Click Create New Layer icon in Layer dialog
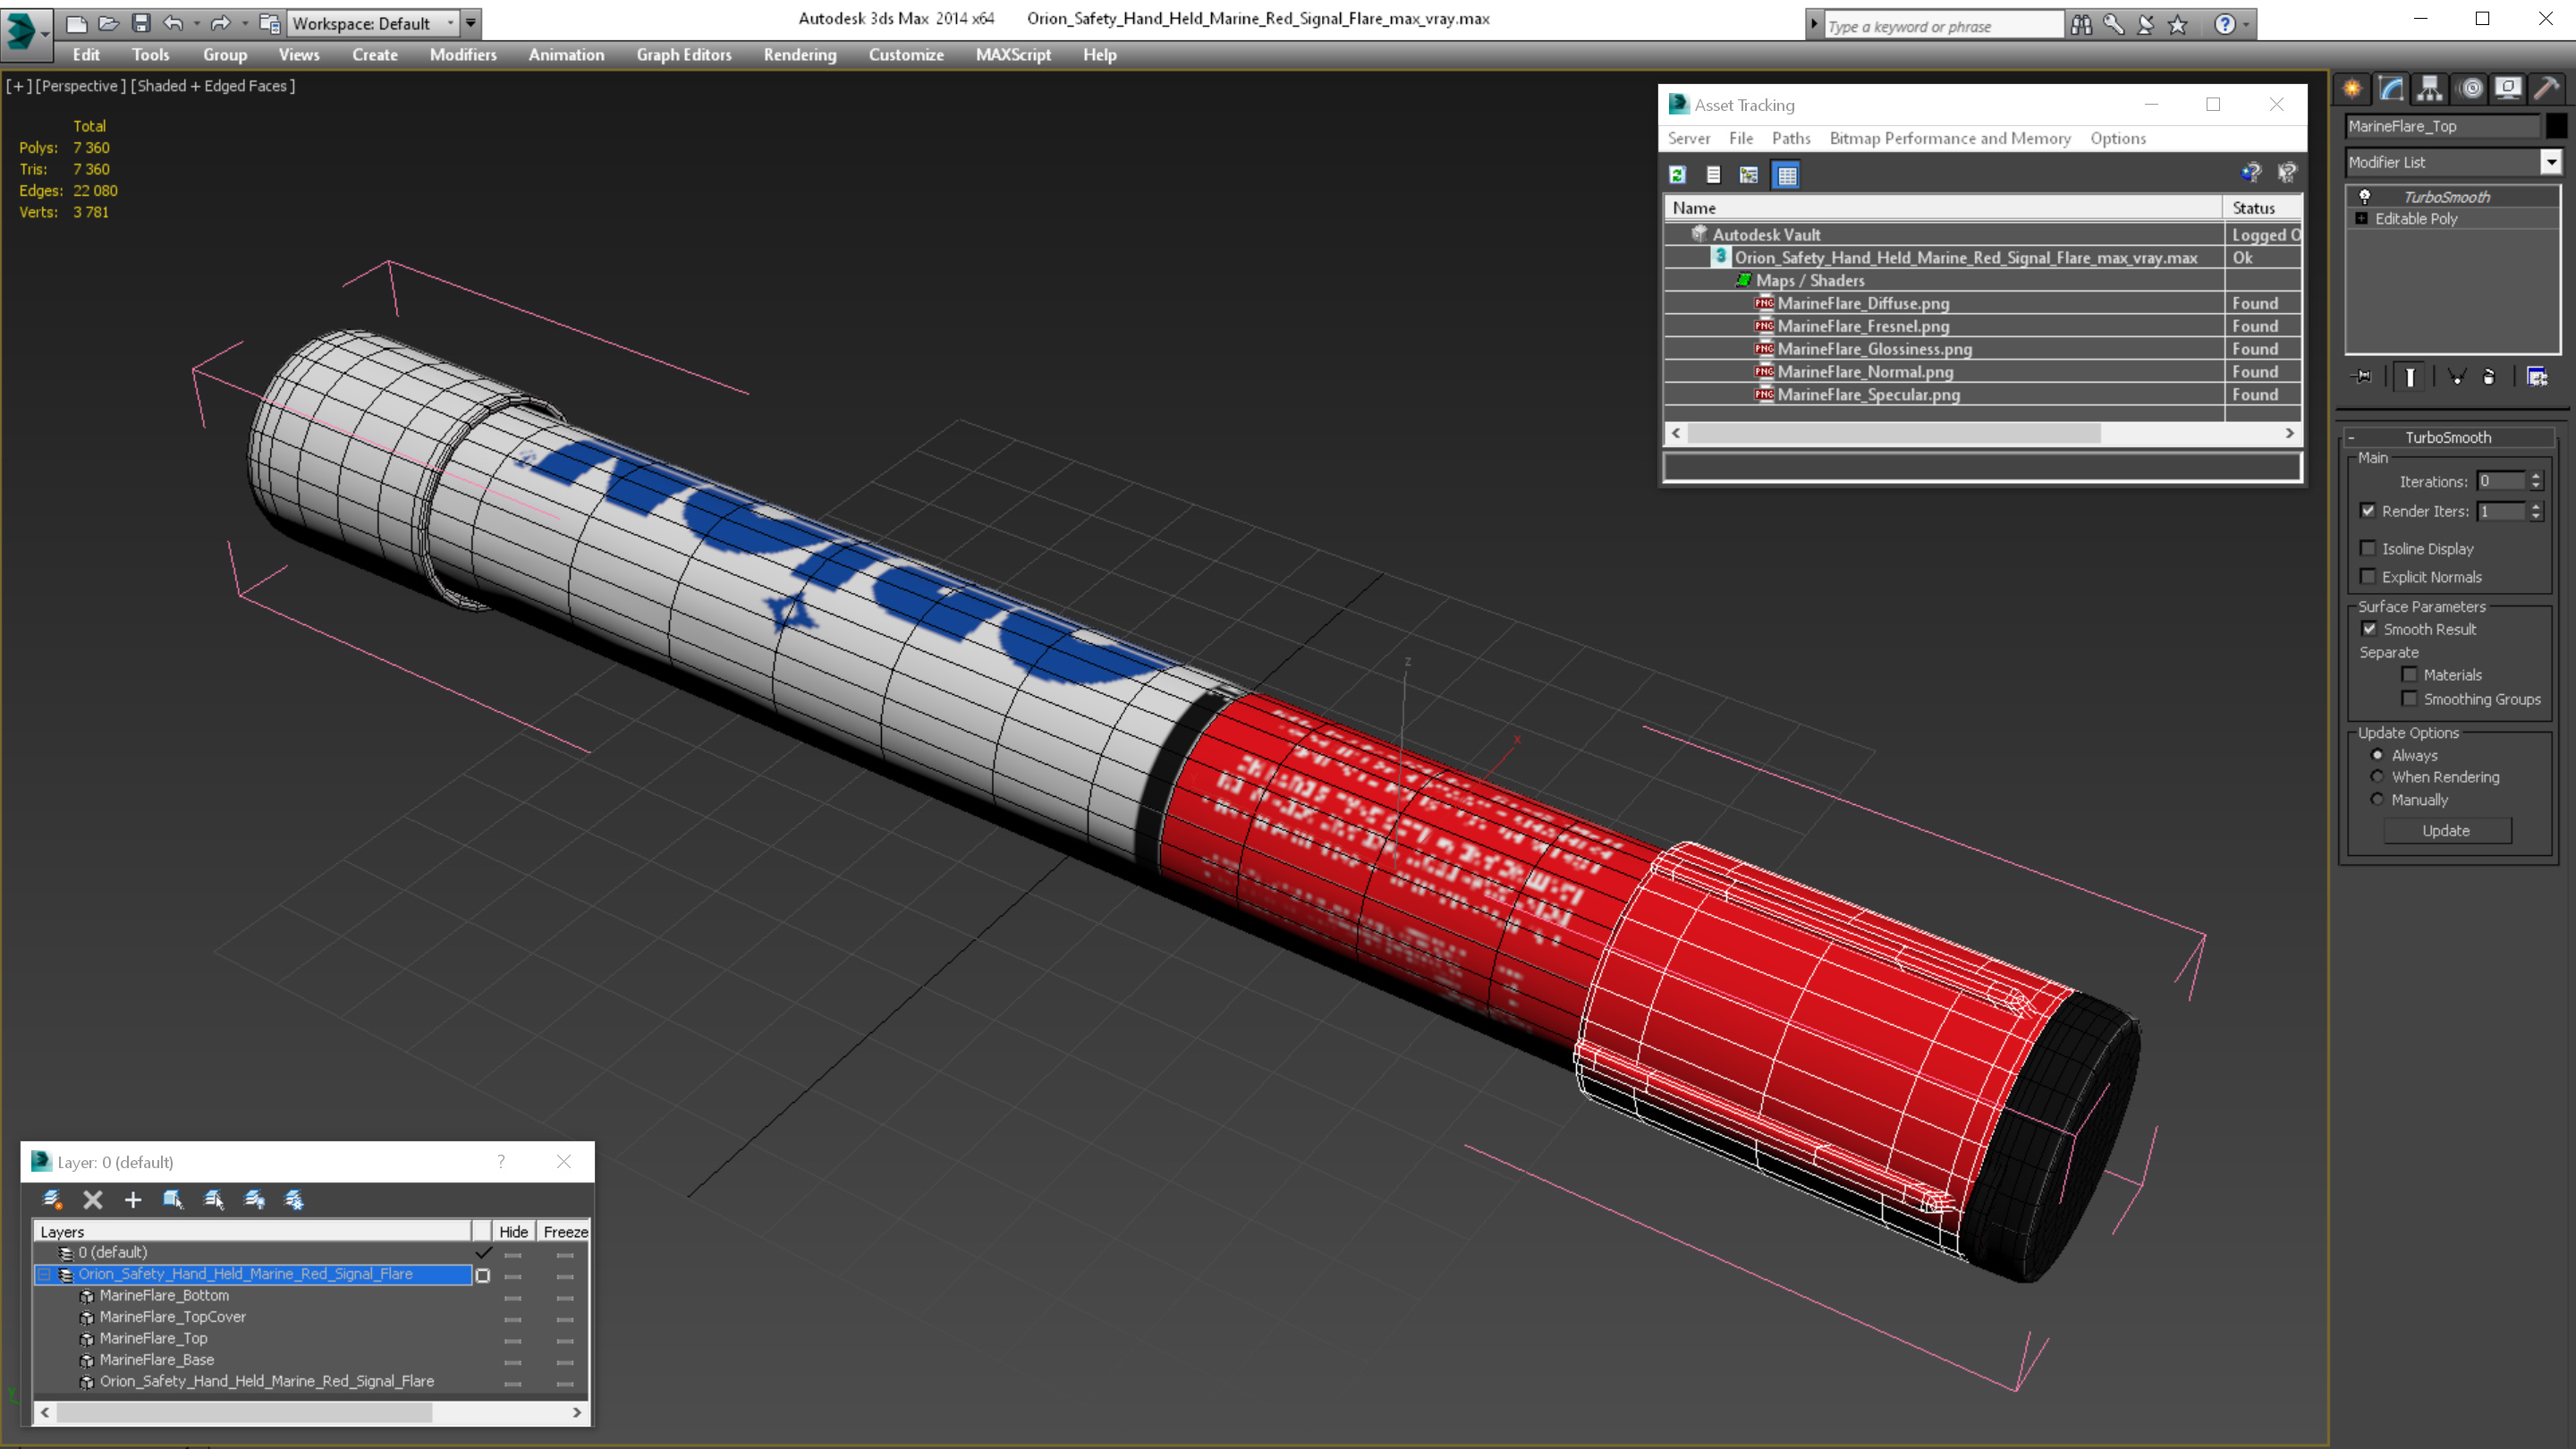The image size is (2576, 1449). pyautogui.click(x=52, y=1199)
